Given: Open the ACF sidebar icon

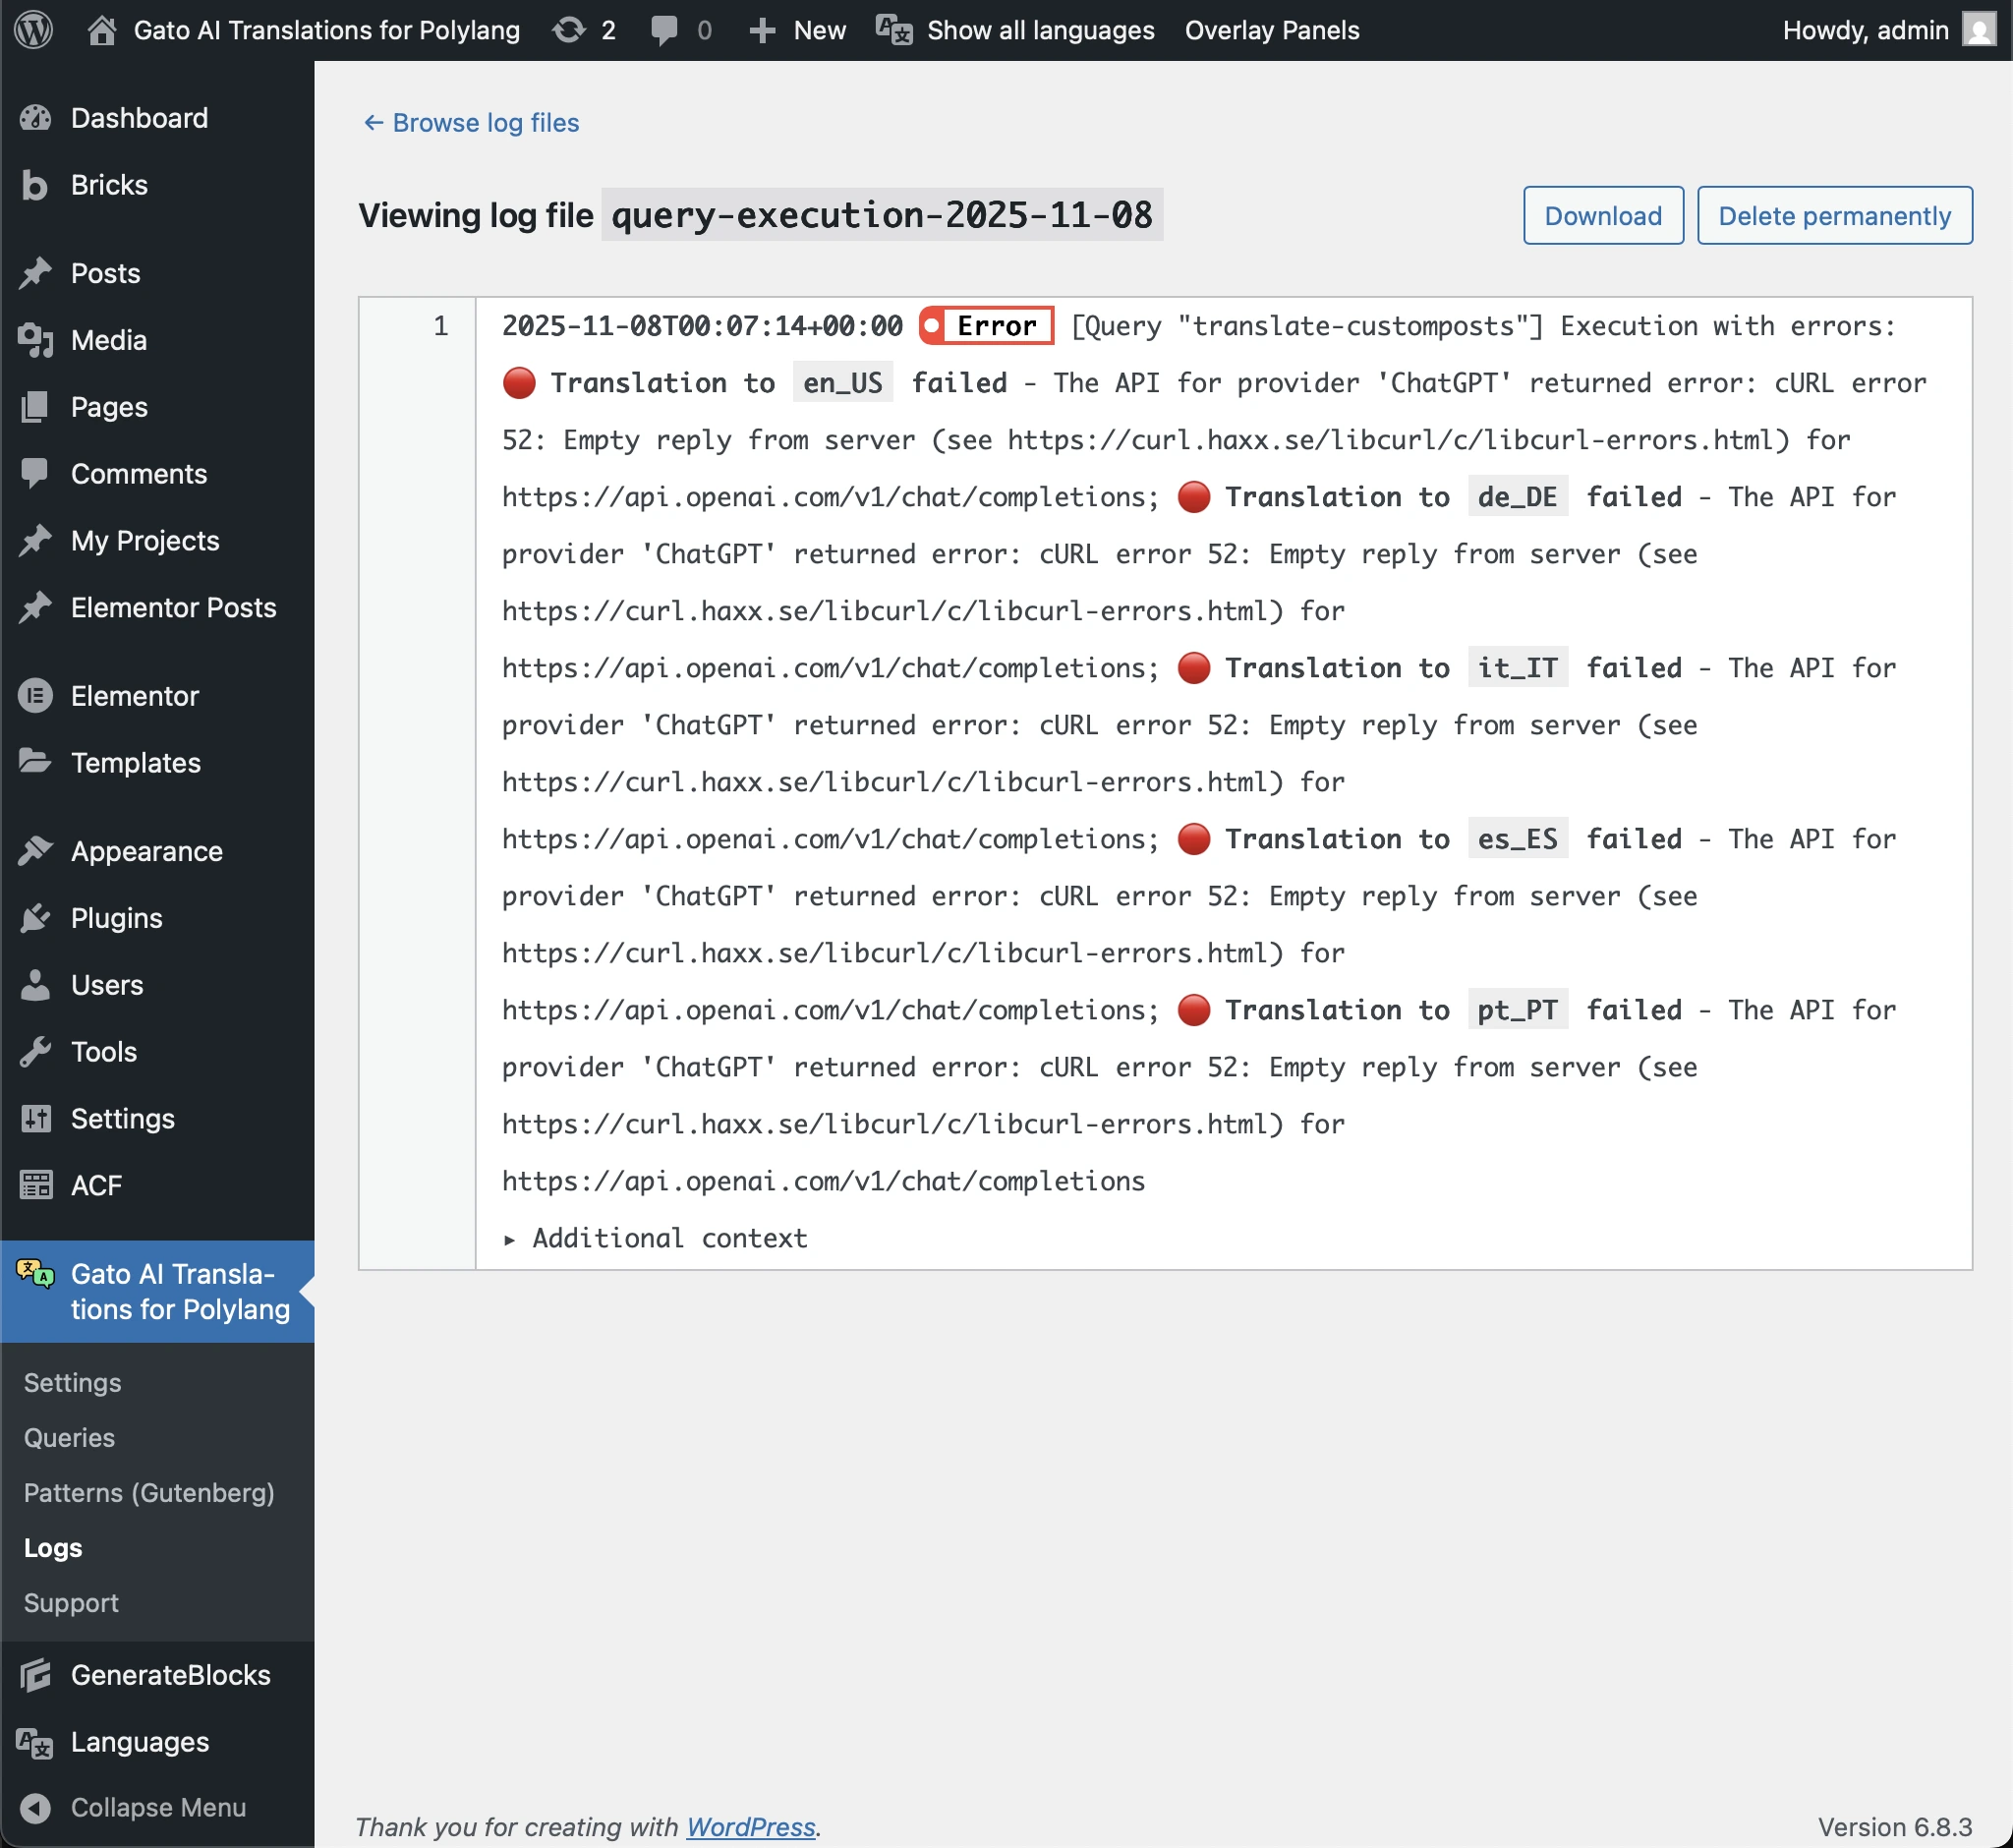Looking at the screenshot, I should (x=35, y=1185).
